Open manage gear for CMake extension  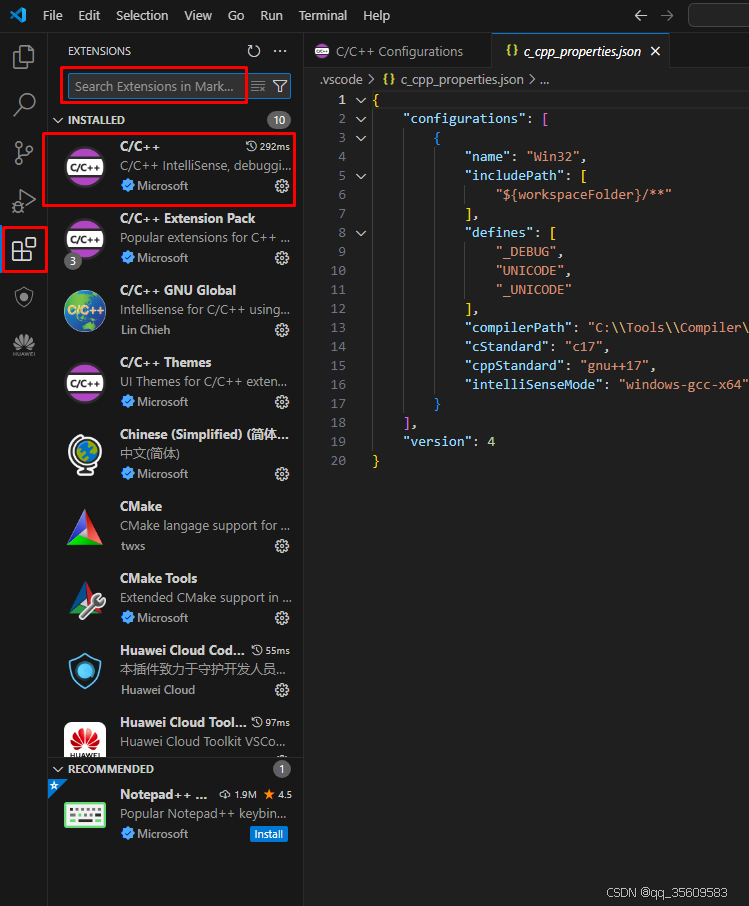281,545
